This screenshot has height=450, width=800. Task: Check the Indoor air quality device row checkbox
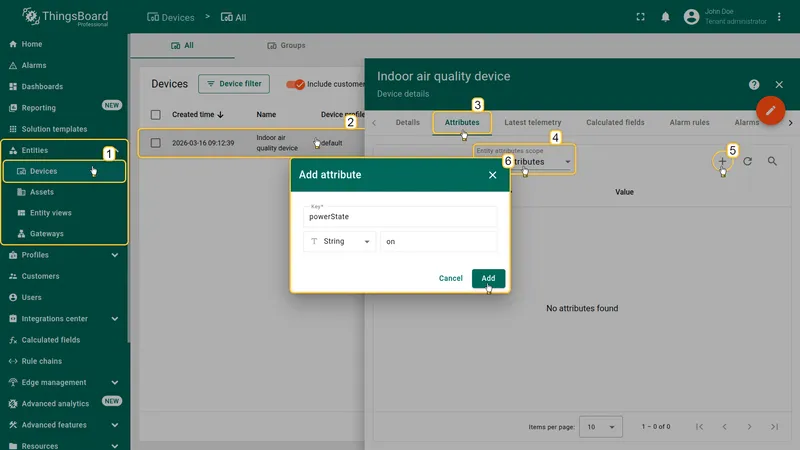point(156,143)
